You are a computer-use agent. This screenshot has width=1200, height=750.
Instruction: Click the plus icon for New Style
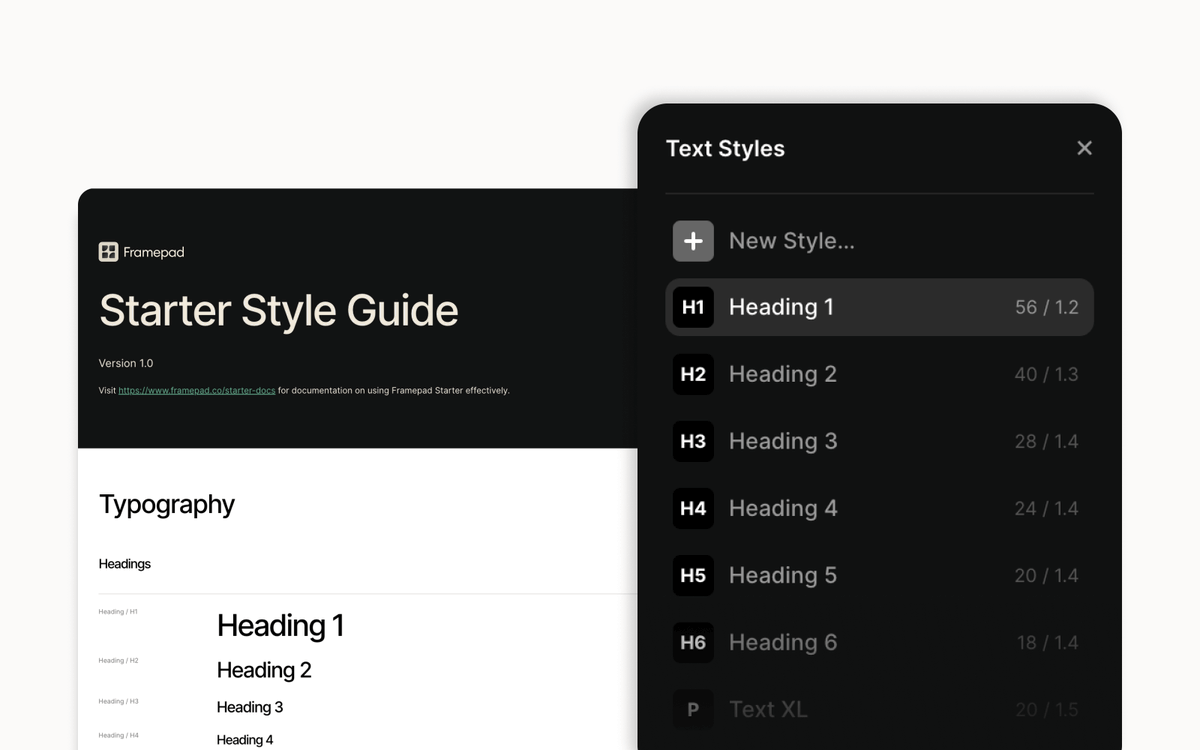[x=693, y=240]
